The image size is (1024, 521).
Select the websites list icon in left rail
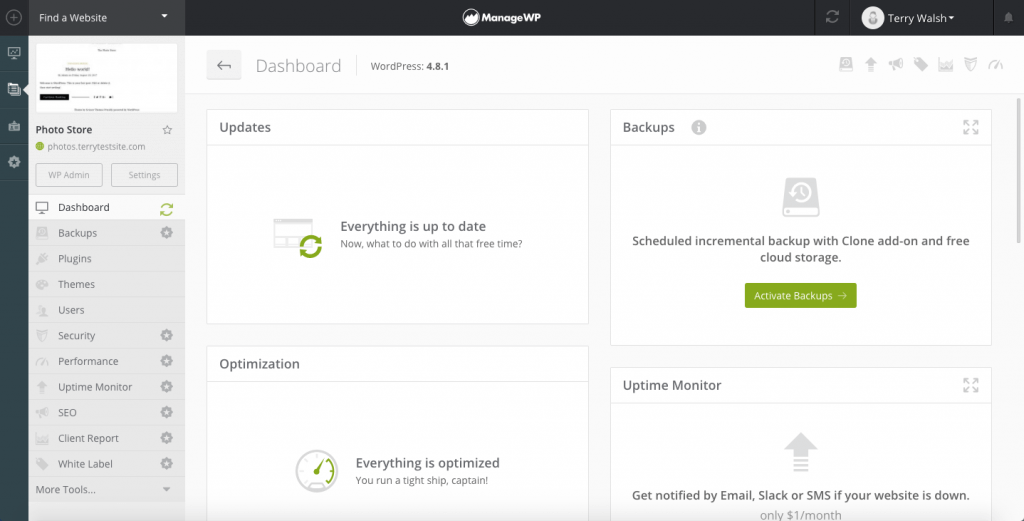tap(14, 89)
